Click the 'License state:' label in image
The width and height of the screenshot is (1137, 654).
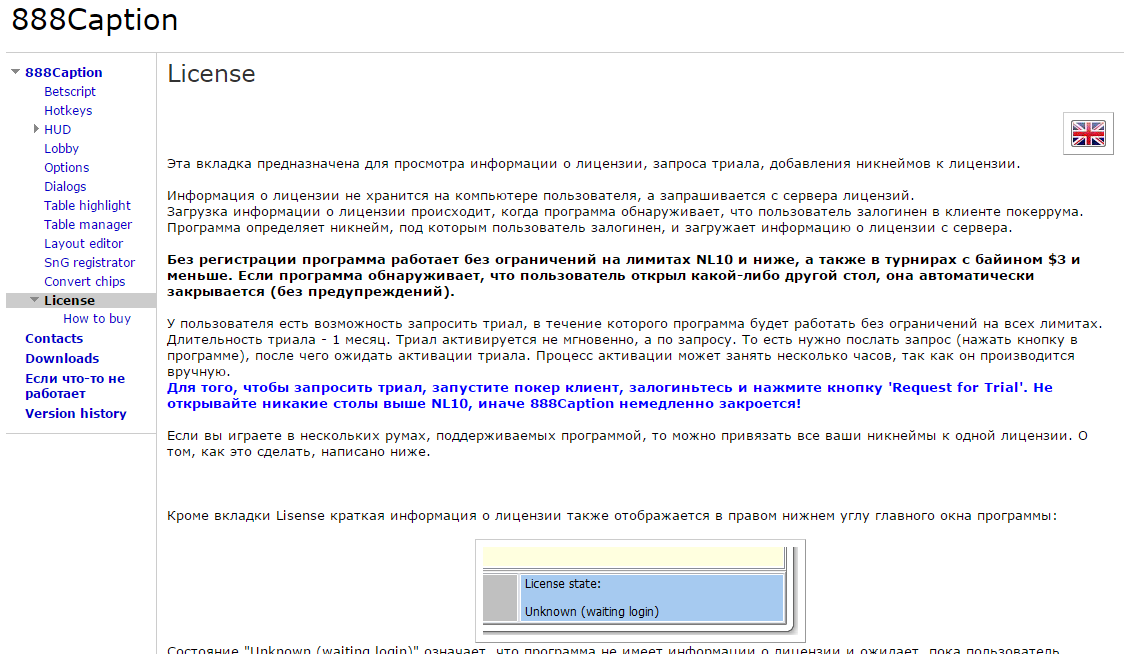pyautogui.click(x=563, y=584)
